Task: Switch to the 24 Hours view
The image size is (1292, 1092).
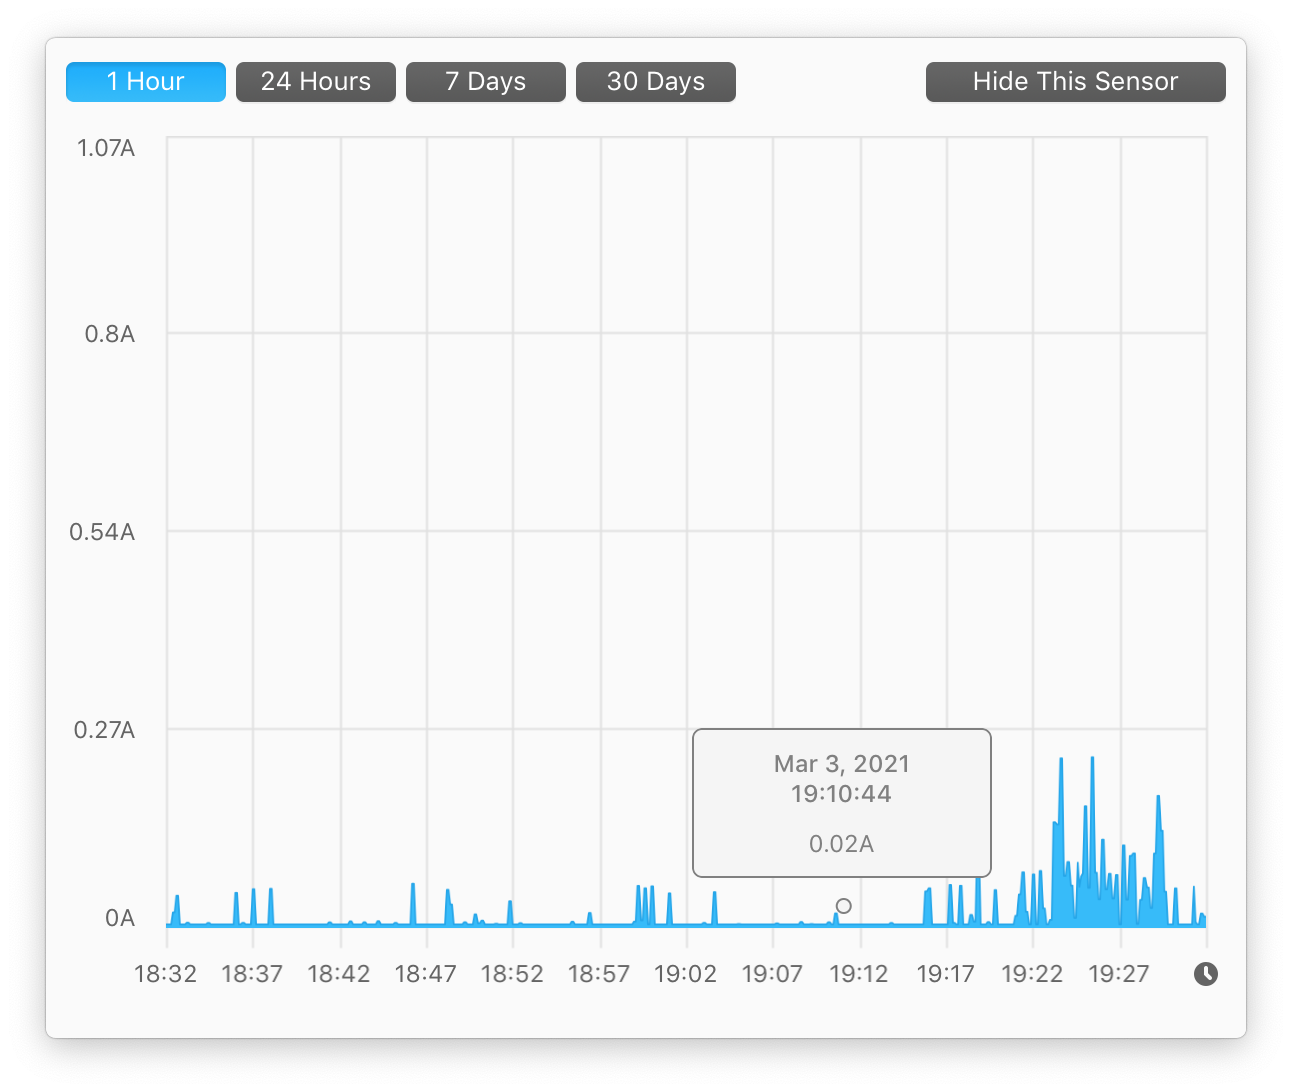Action: [x=316, y=82]
